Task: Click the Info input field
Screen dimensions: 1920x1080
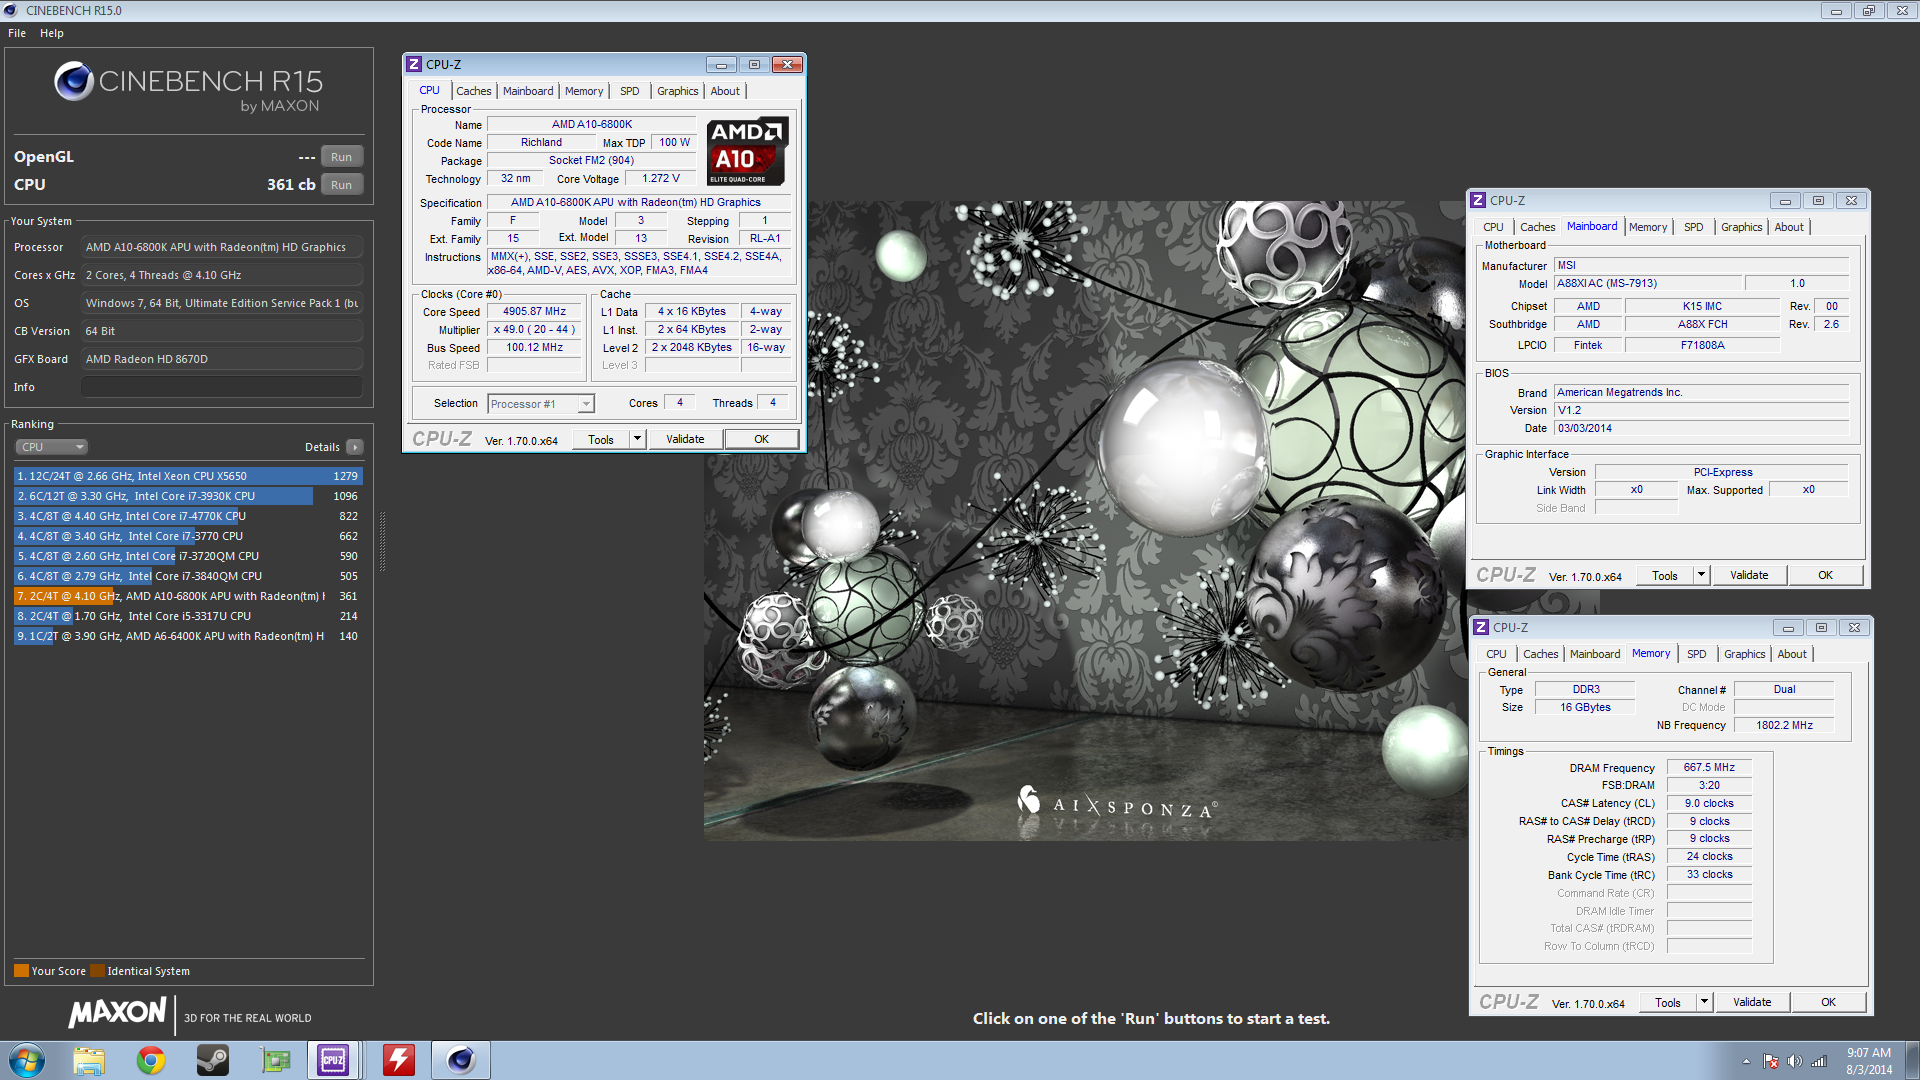Action: tap(222, 387)
